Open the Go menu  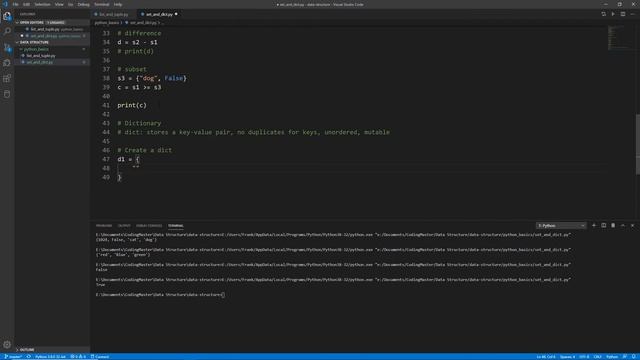click(x=71, y=4)
